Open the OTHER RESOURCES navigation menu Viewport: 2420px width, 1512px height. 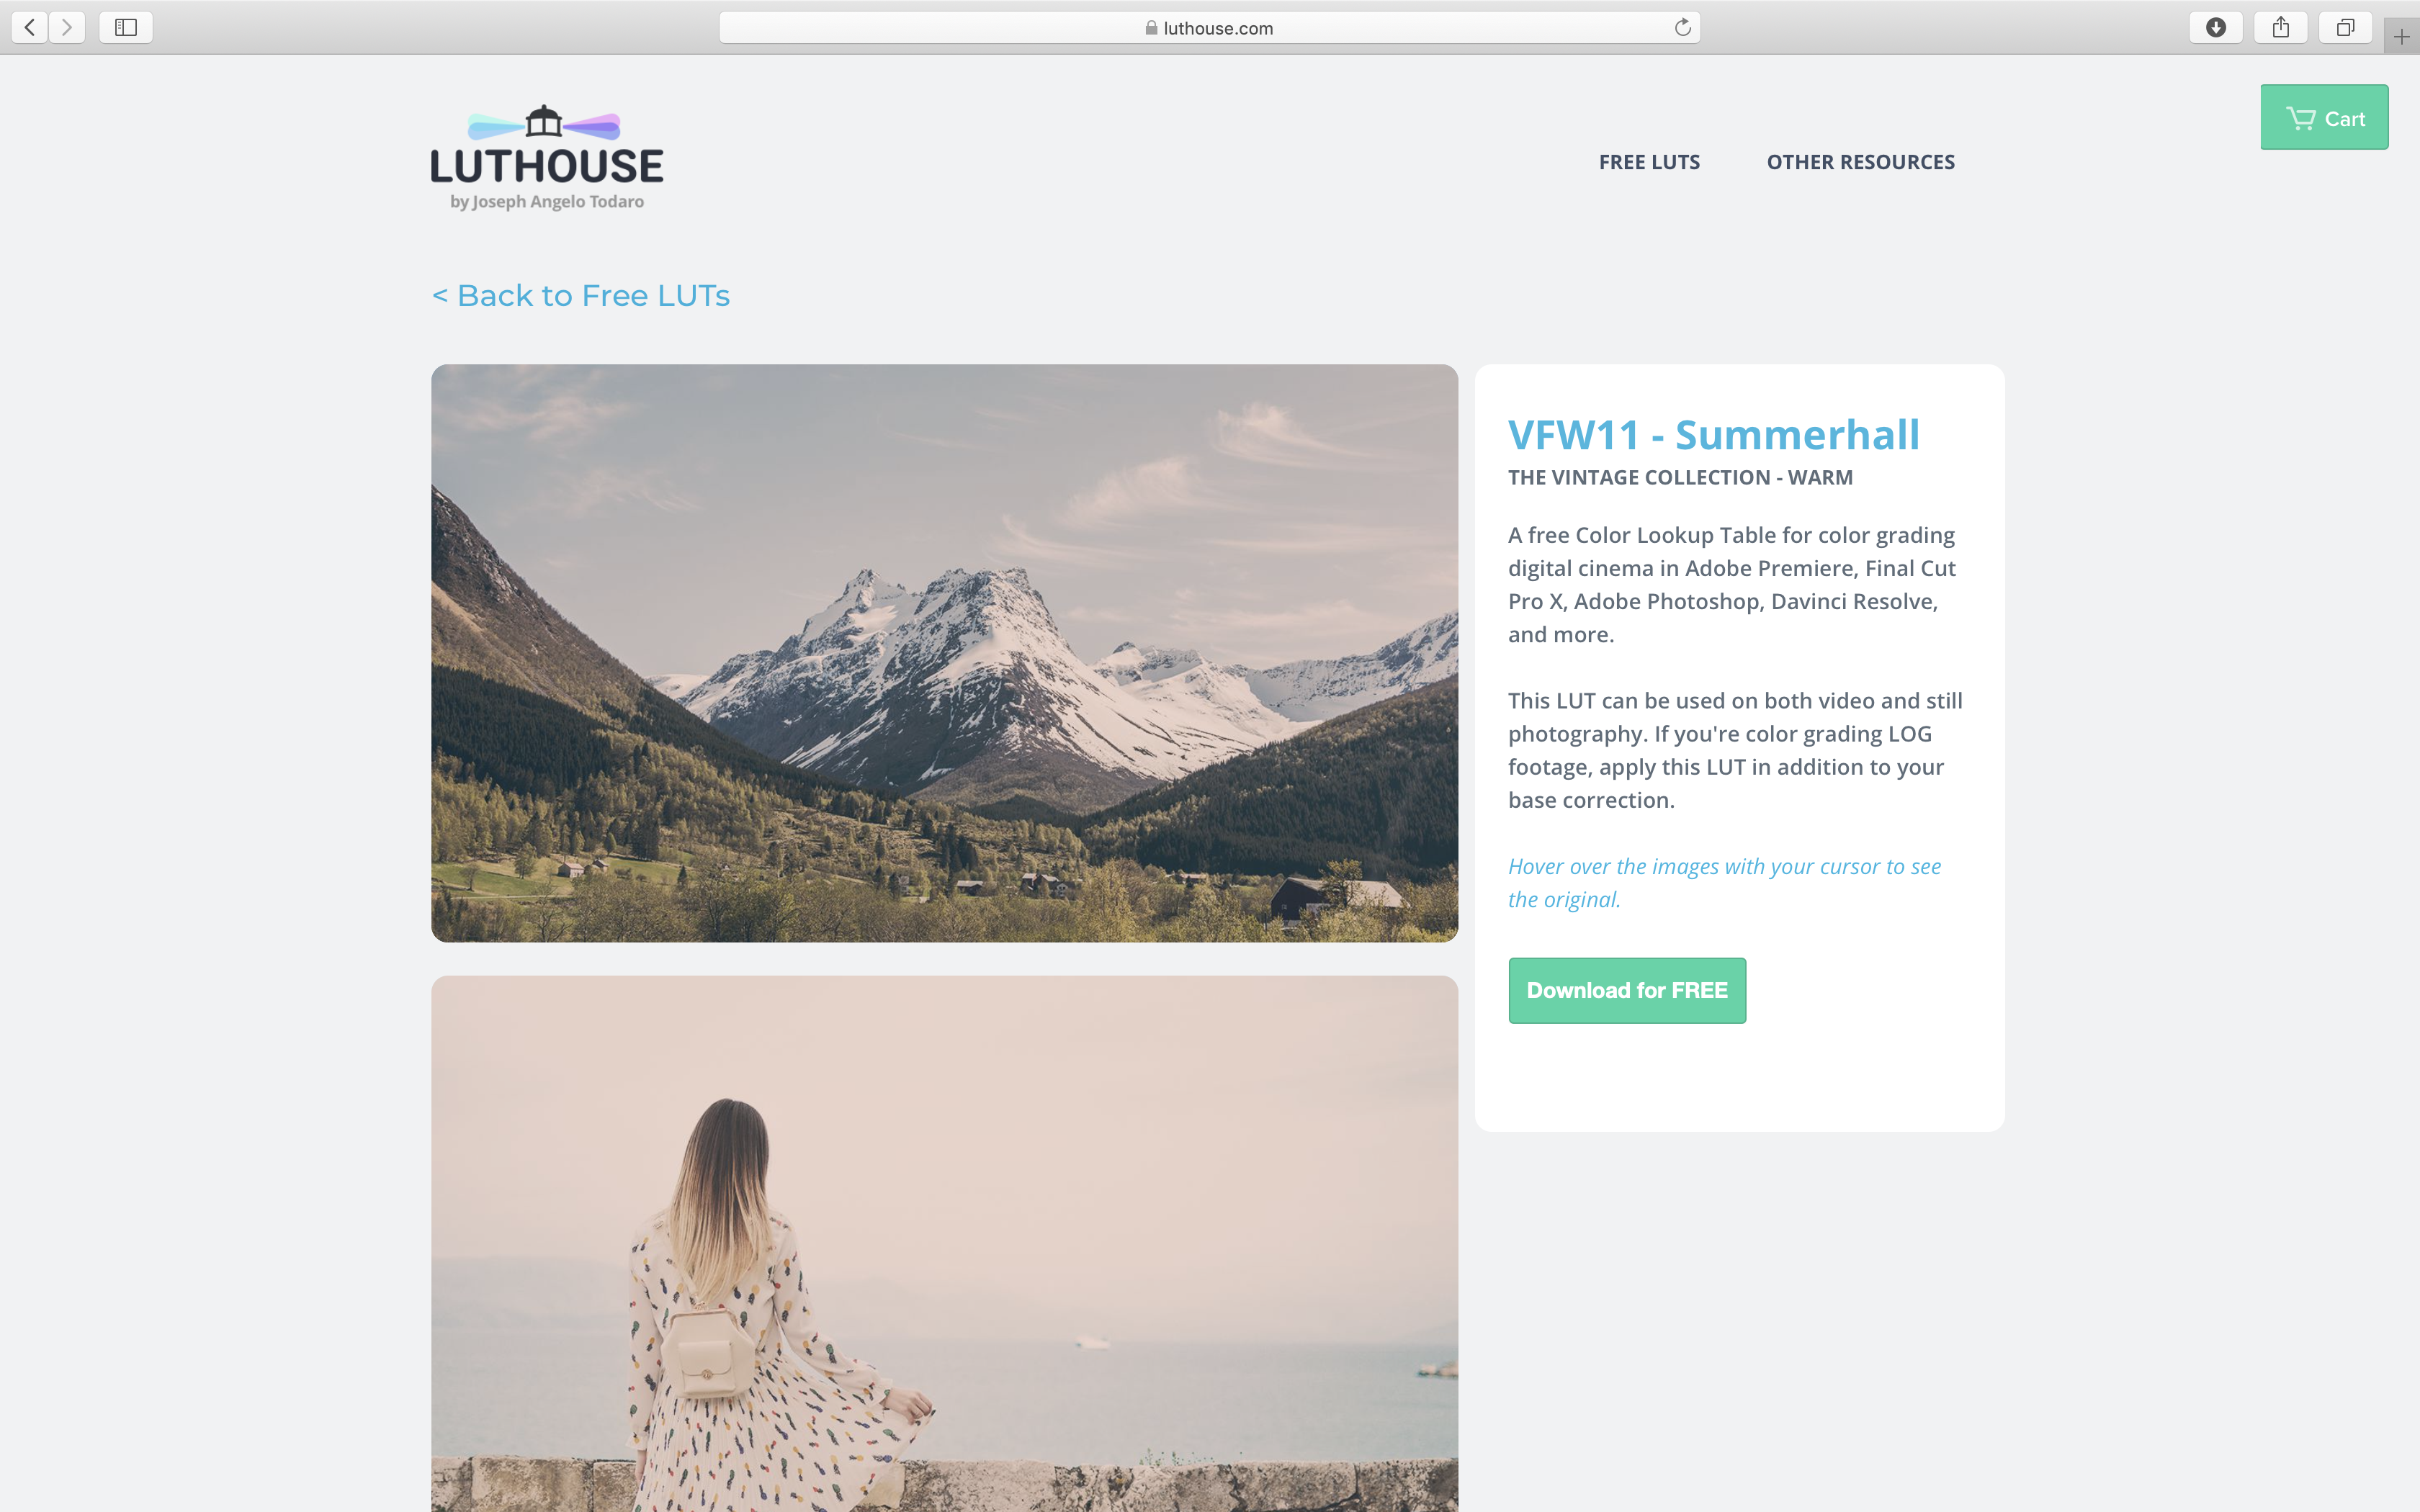click(1860, 161)
